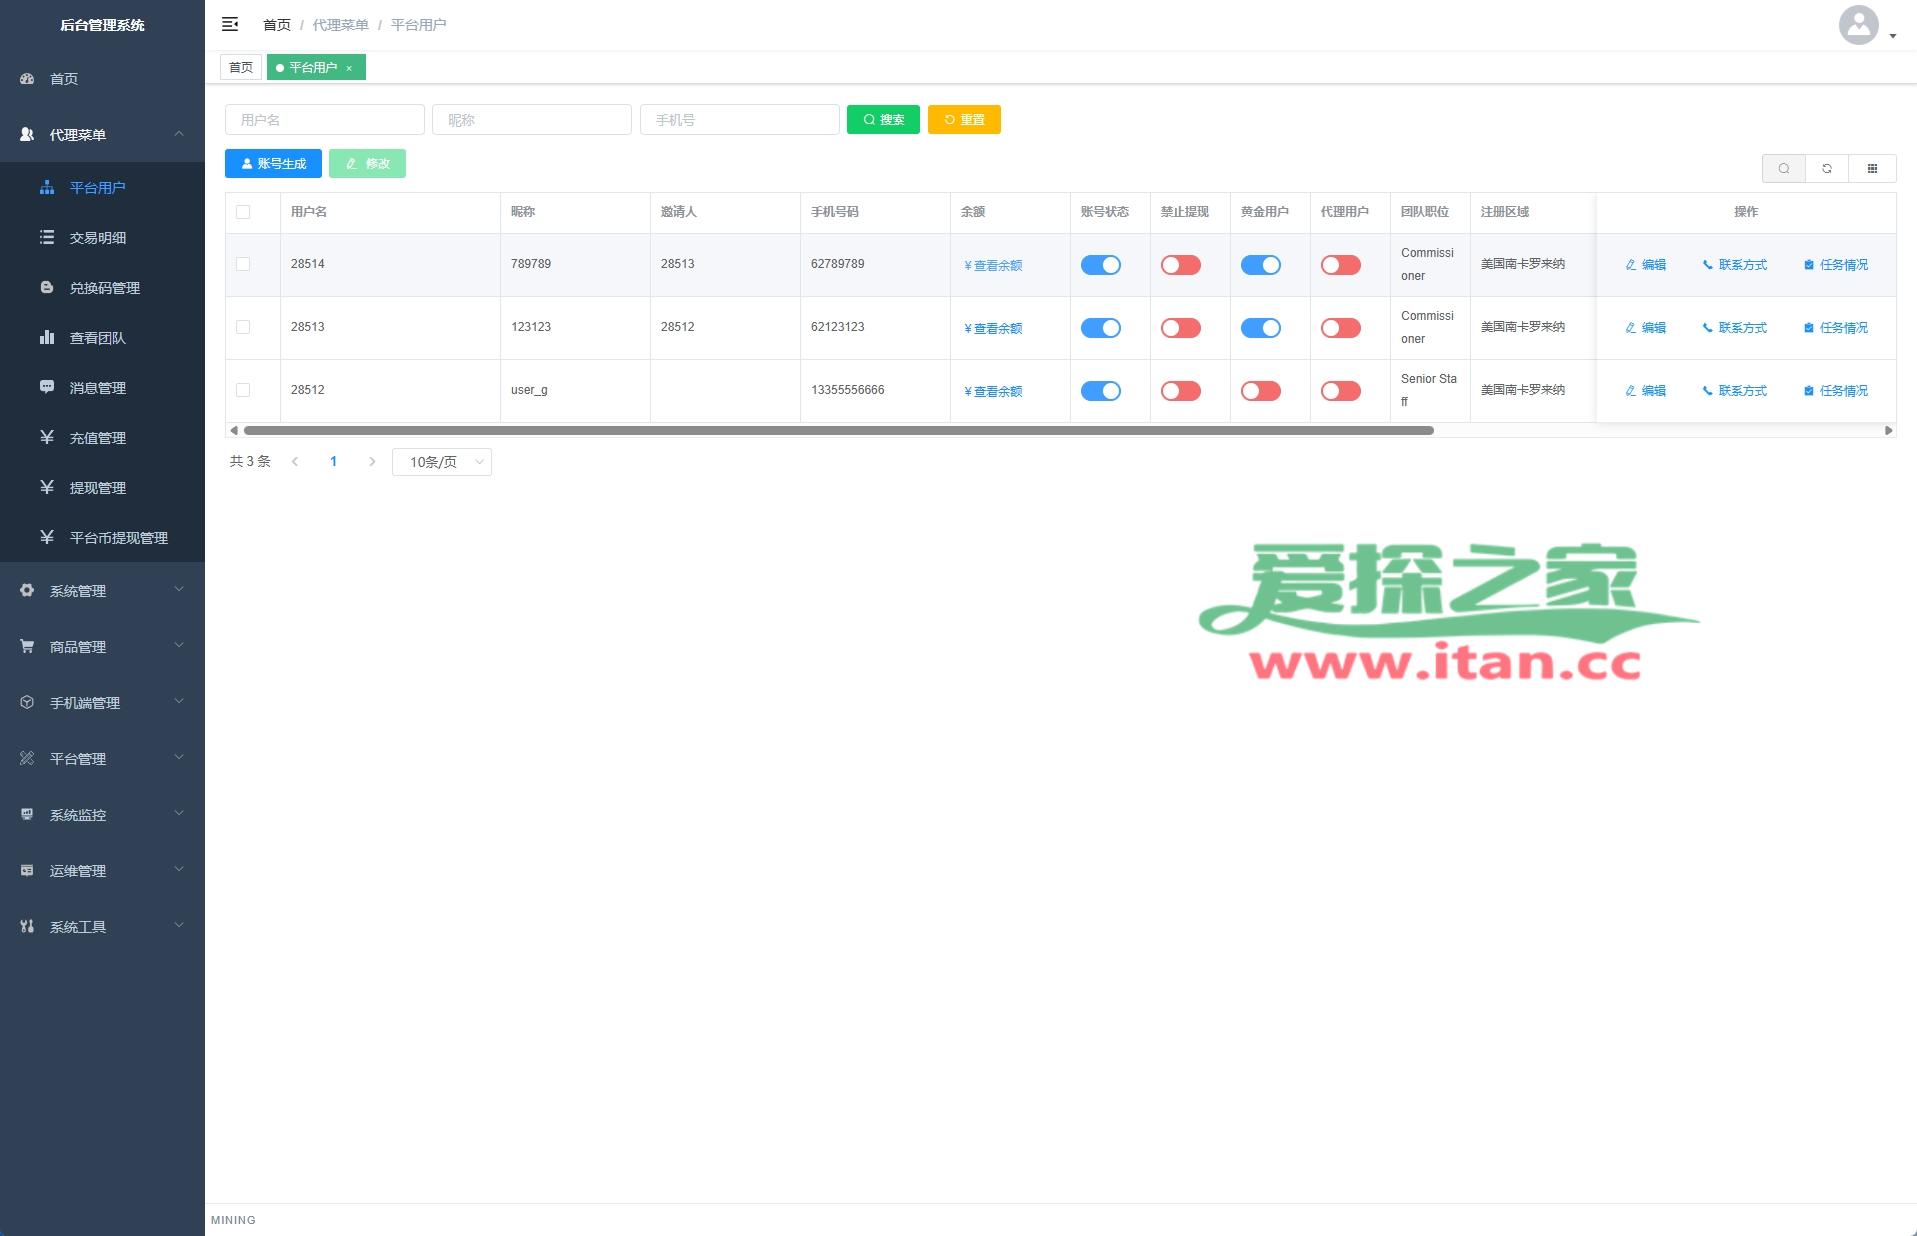1917x1236 pixels.
Task: Click the user avatar icon
Action: click(1858, 25)
